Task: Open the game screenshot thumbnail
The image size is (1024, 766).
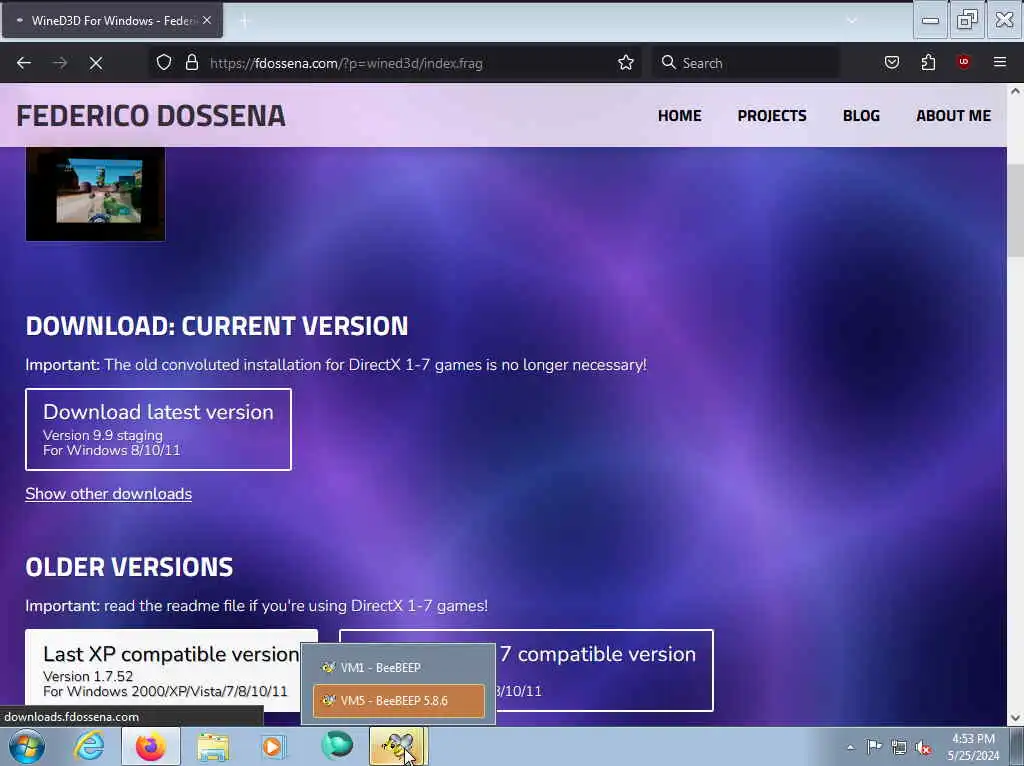Action: 95,194
